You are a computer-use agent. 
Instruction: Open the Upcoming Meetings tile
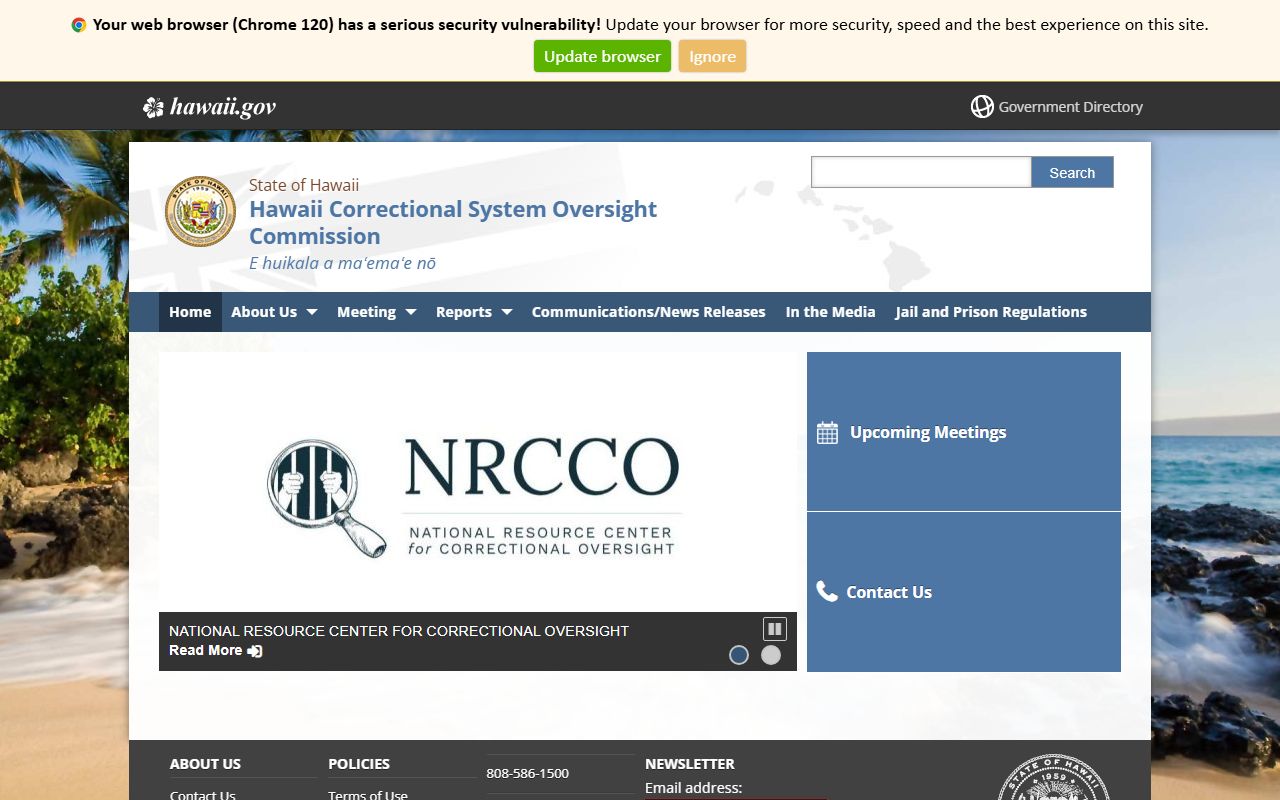click(964, 431)
